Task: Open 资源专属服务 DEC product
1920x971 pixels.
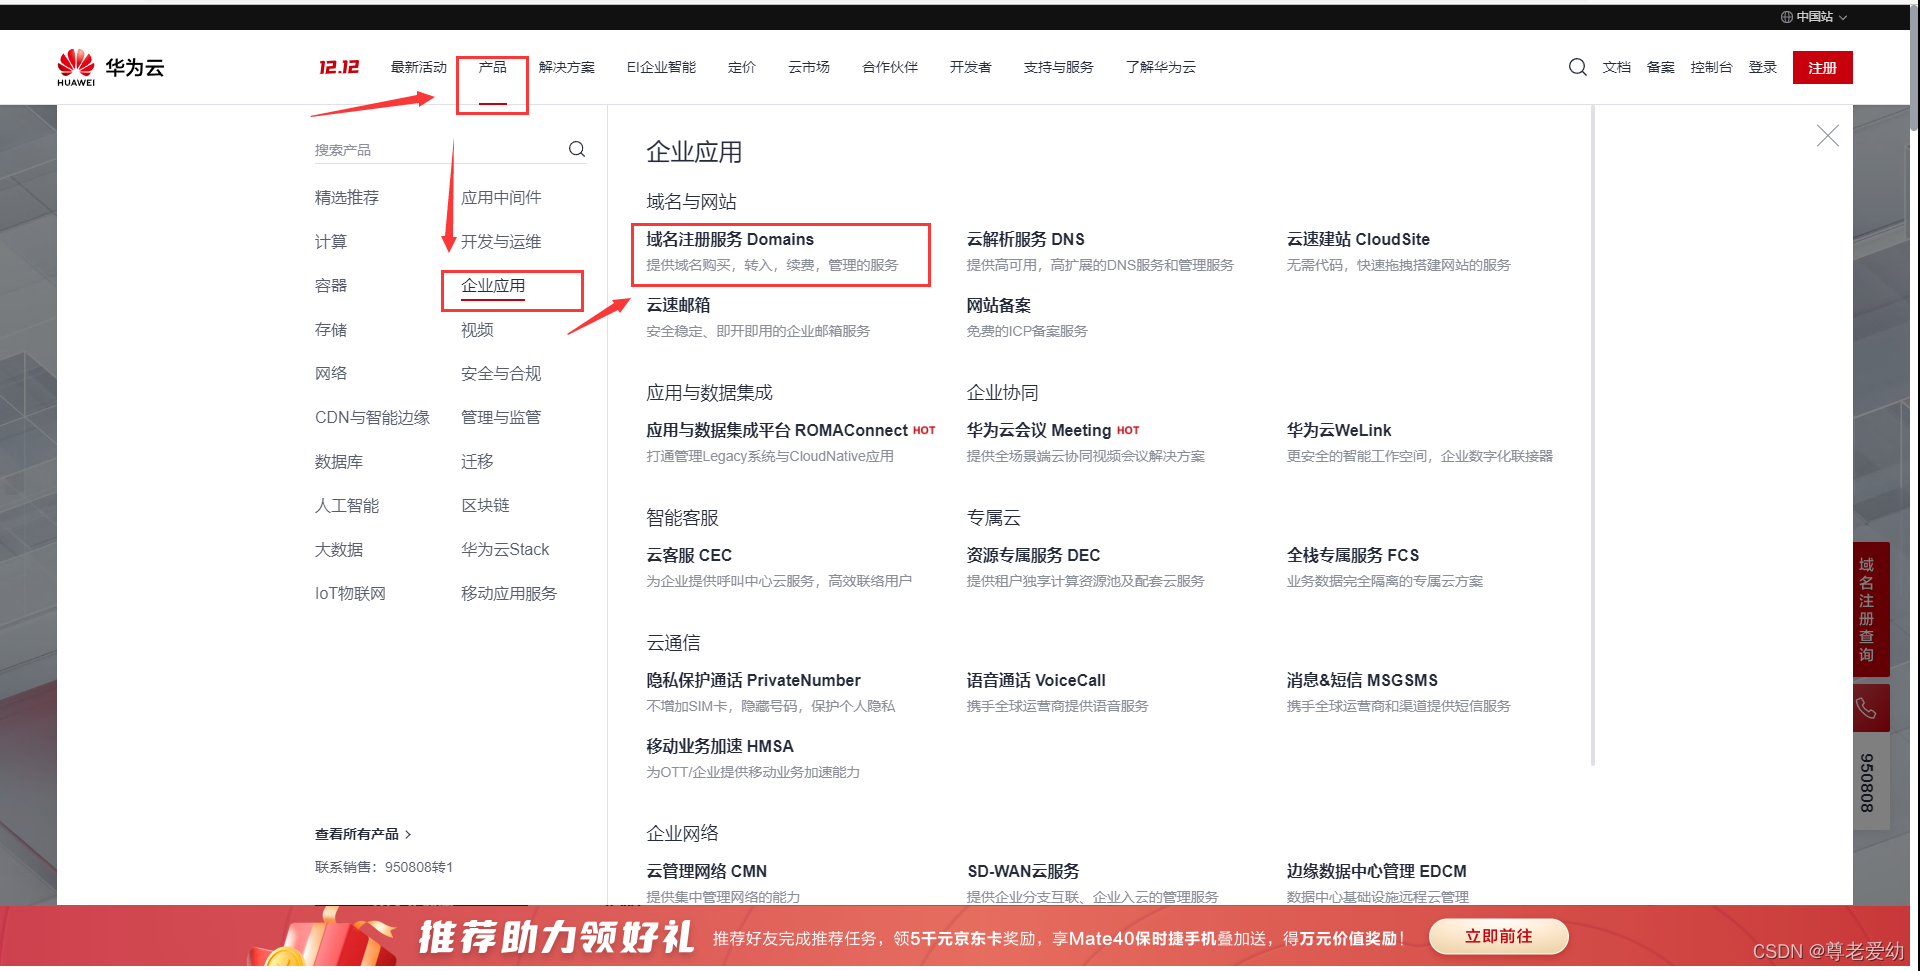Action: (1033, 556)
